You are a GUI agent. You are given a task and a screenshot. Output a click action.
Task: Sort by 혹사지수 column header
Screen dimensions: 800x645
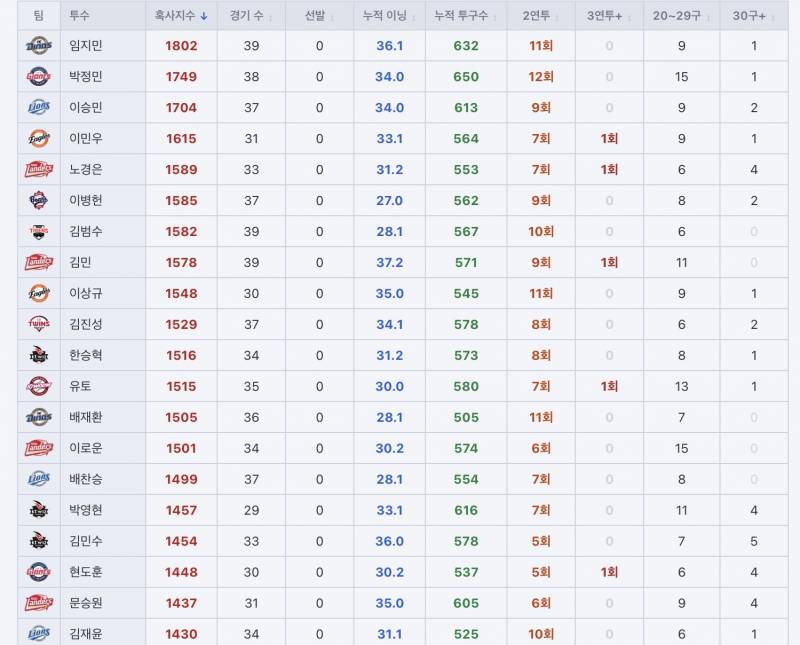tap(181, 16)
